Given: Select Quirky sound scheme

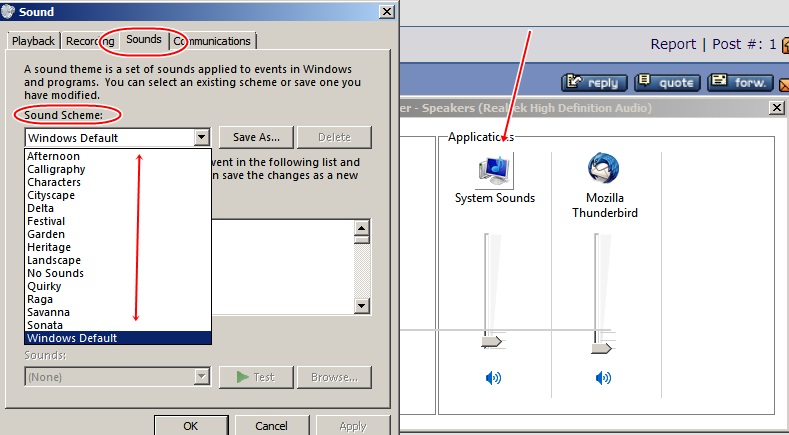Looking at the screenshot, I should (118, 286).
